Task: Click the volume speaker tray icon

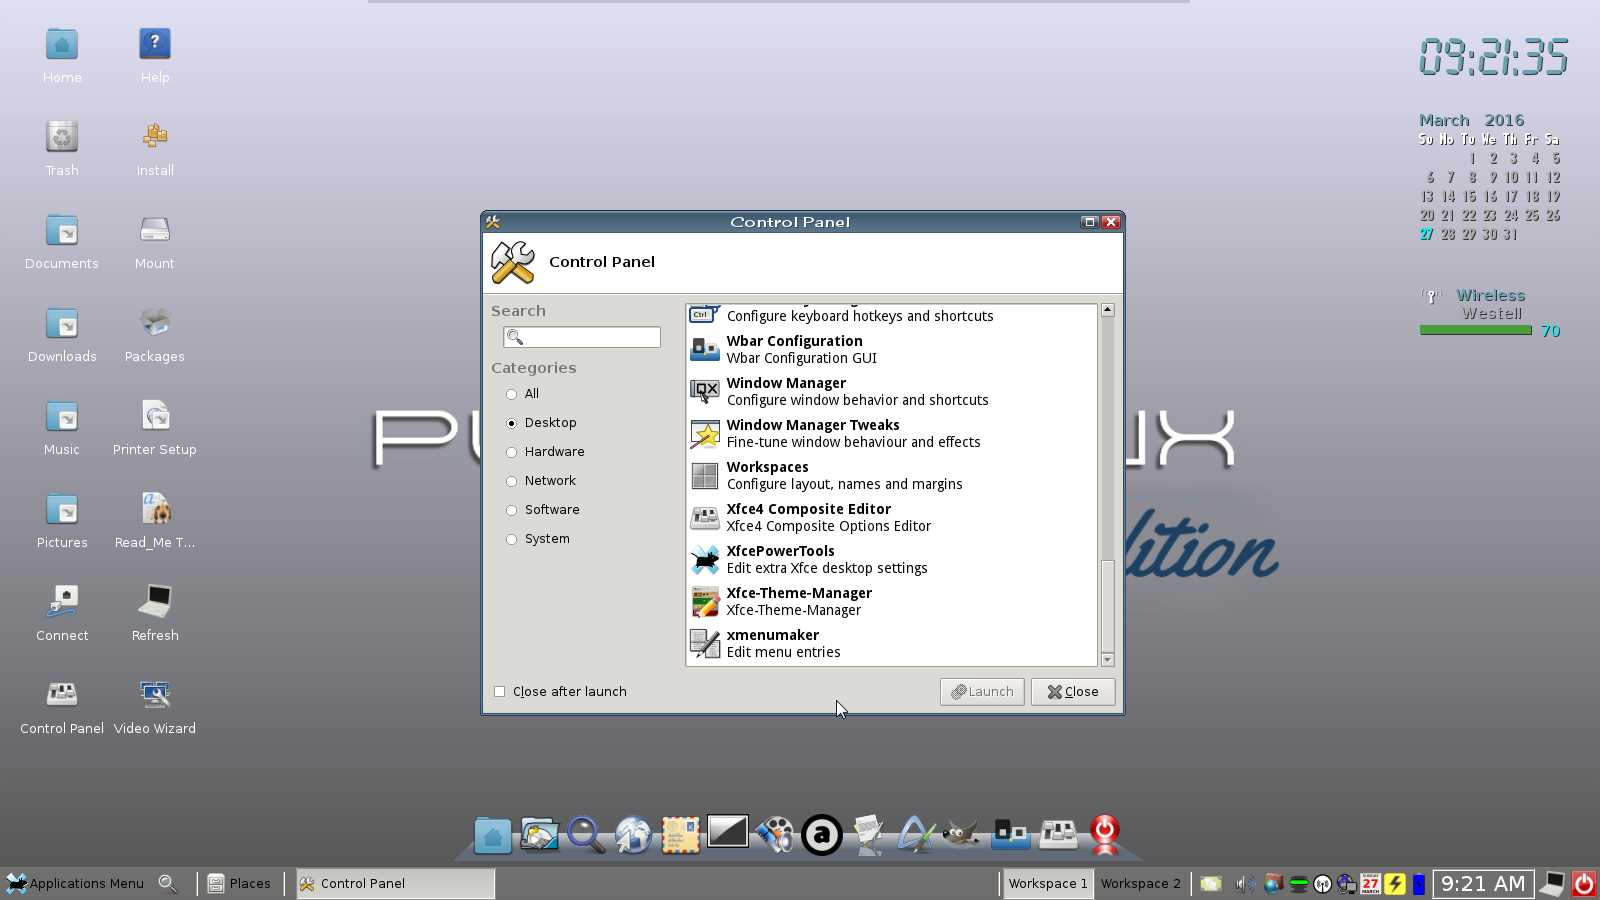Action: click(1245, 884)
